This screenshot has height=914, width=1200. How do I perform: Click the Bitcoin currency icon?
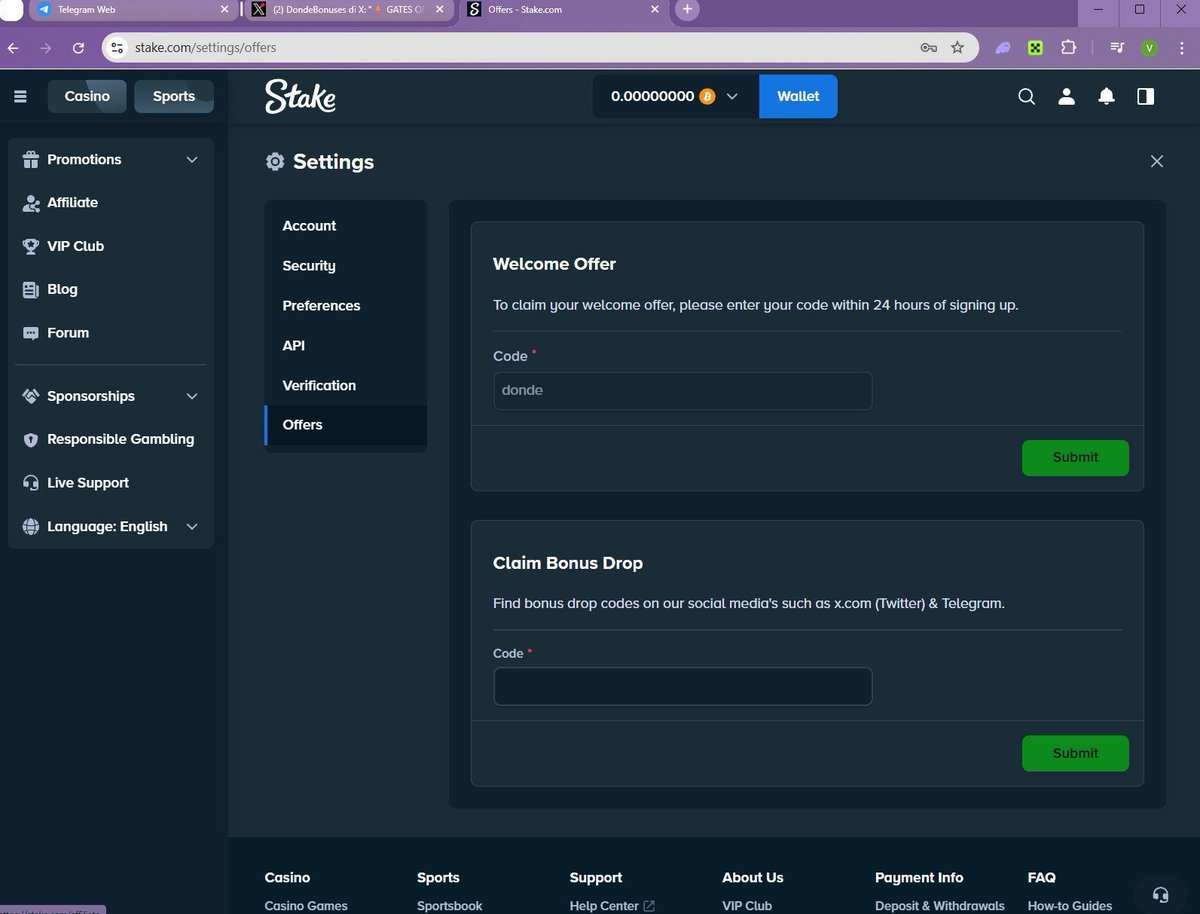click(707, 96)
